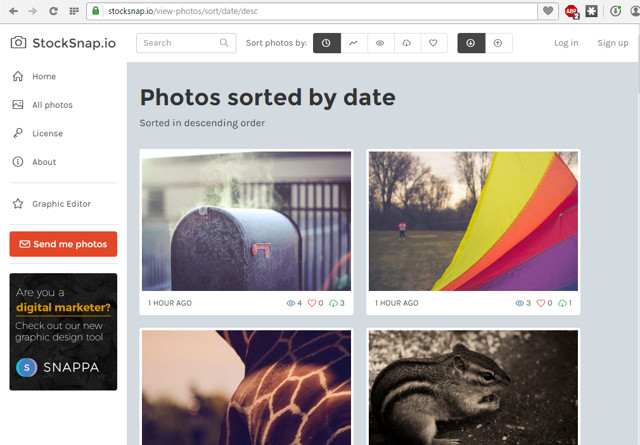Sort photos by date clock icon

(x=327, y=43)
